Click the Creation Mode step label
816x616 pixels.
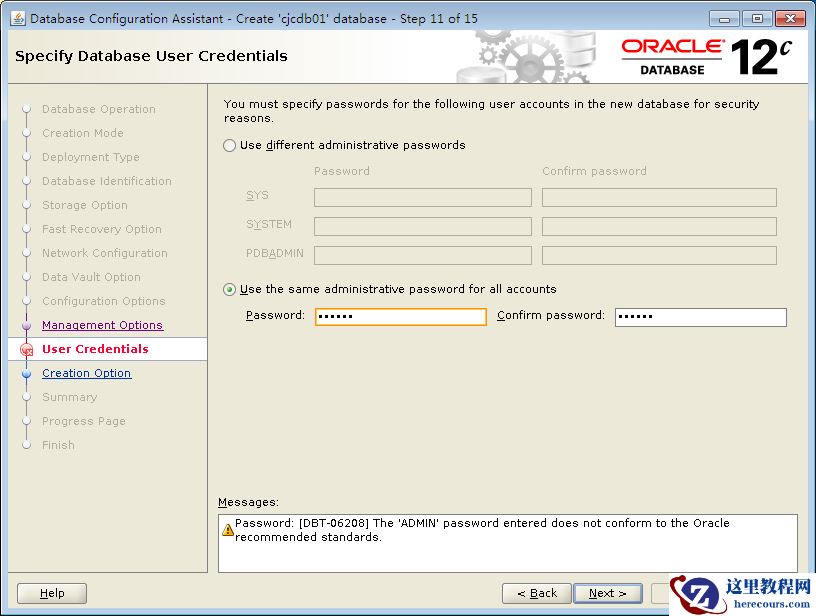click(x=83, y=133)
